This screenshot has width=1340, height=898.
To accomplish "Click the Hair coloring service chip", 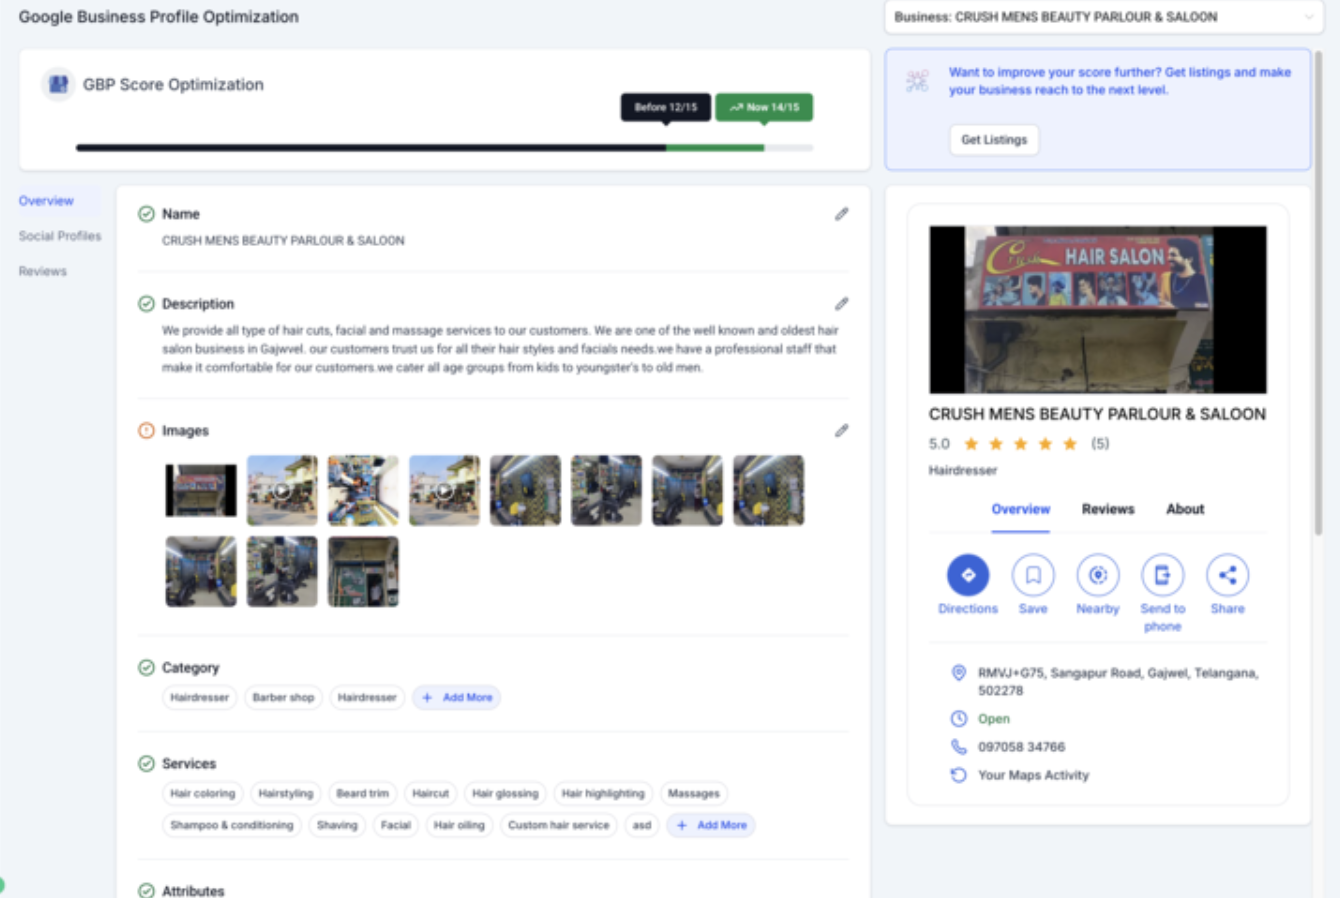I will pos(202,794).
